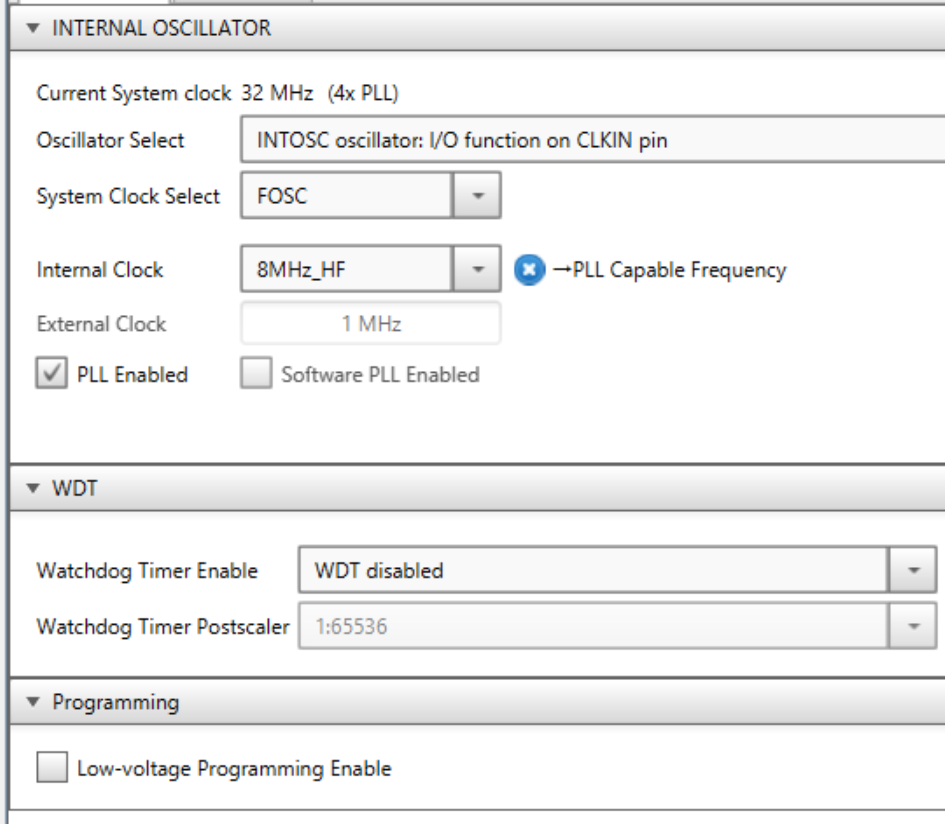Image resolution: width=945 pixels, height=824 pixels.
Task: Open the System Clock Select dropdown arrow
Action: click(477, 195)
